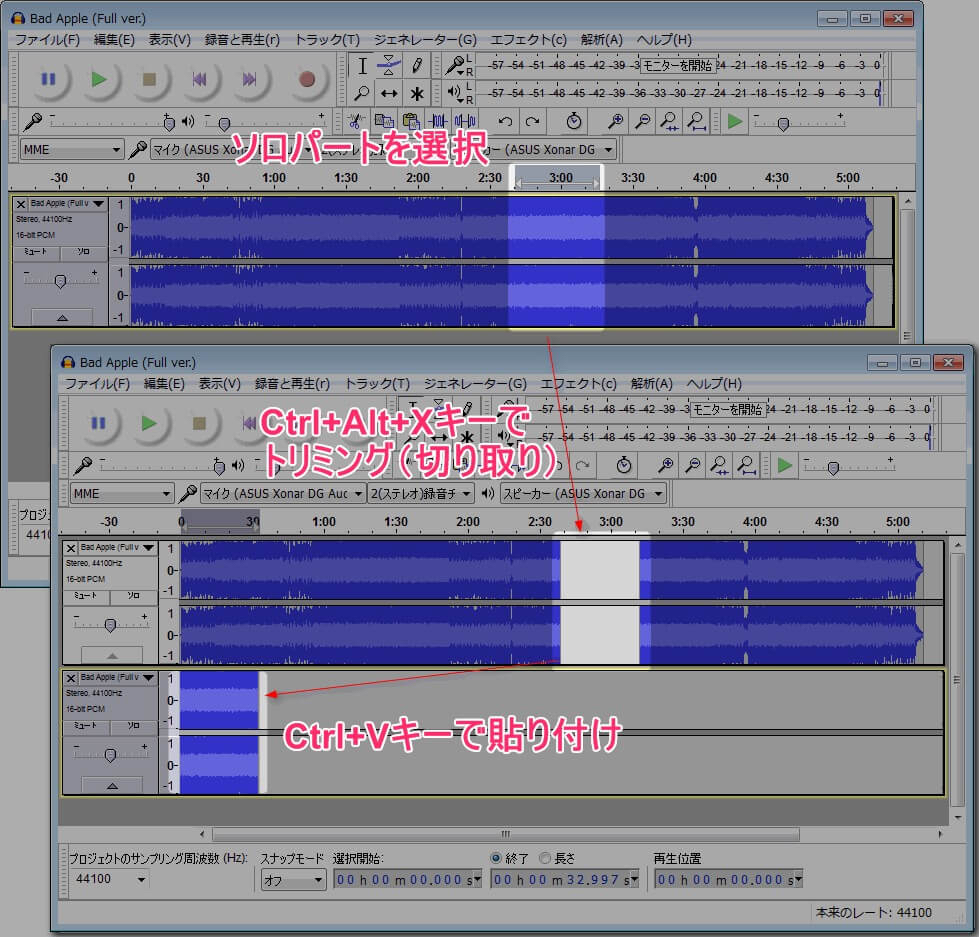Screen dimensions: 979x937
Task: Close the second track in front window
Action: [71, 678]
